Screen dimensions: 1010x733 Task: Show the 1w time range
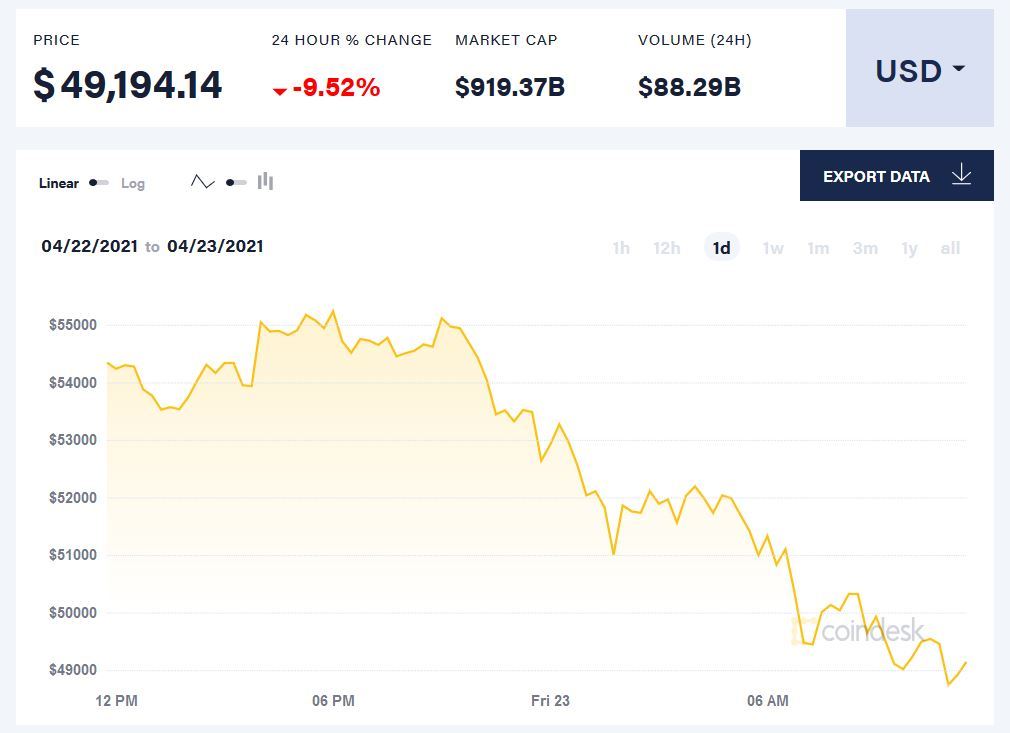click(773, 248)
